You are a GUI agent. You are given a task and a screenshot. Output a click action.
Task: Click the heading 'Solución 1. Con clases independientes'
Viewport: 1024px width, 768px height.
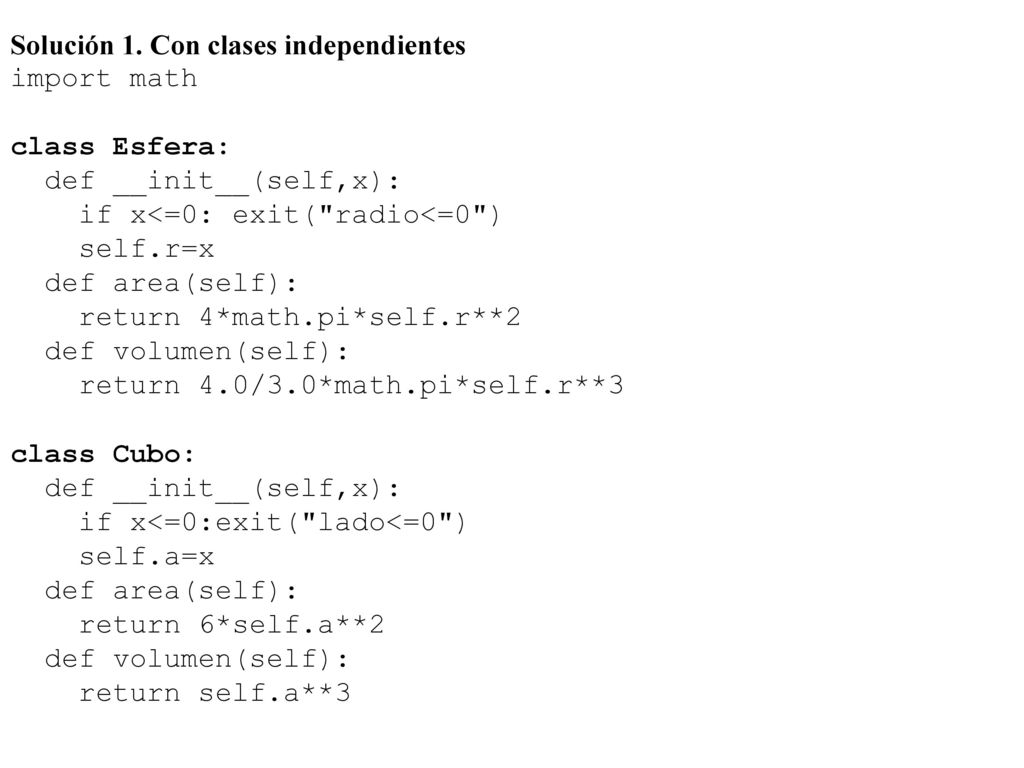tap(238, 46)
